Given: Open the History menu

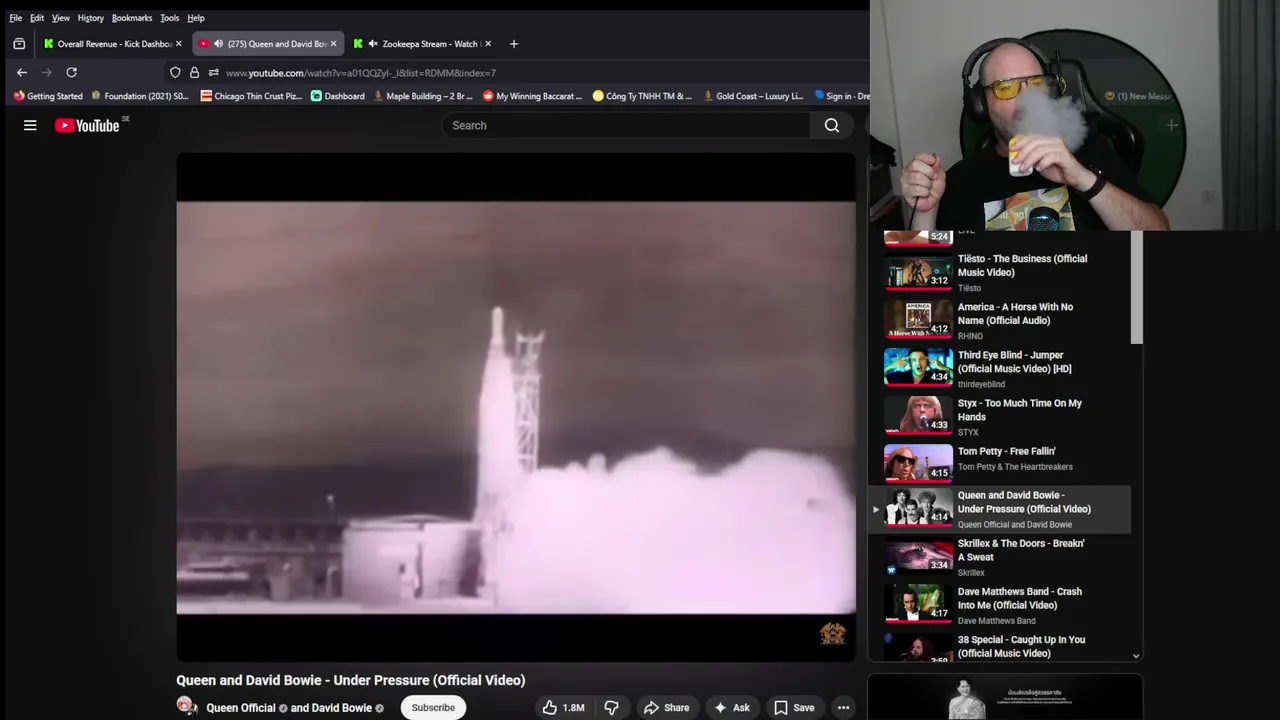Looking at the screenshot, I should tap(91, 18).
